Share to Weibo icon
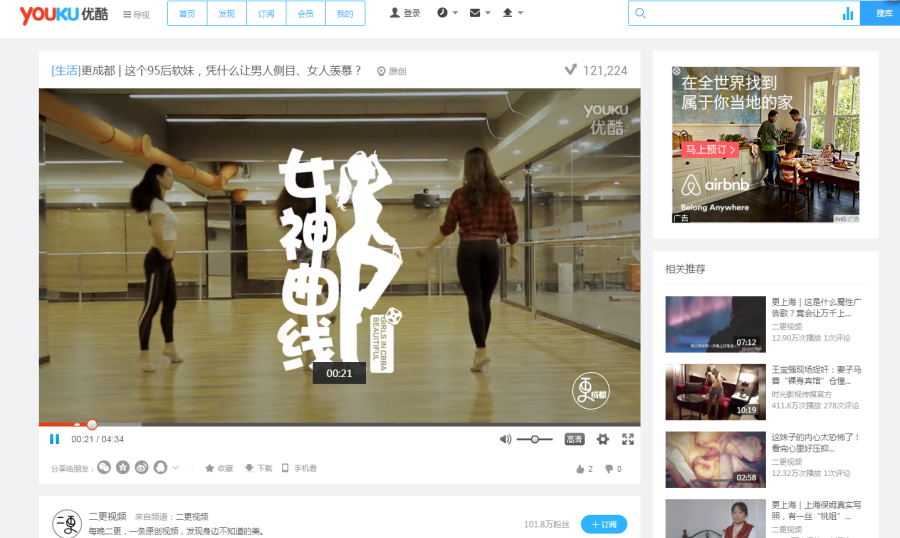The width and height of the screenshot is (900, 538). 142,467
